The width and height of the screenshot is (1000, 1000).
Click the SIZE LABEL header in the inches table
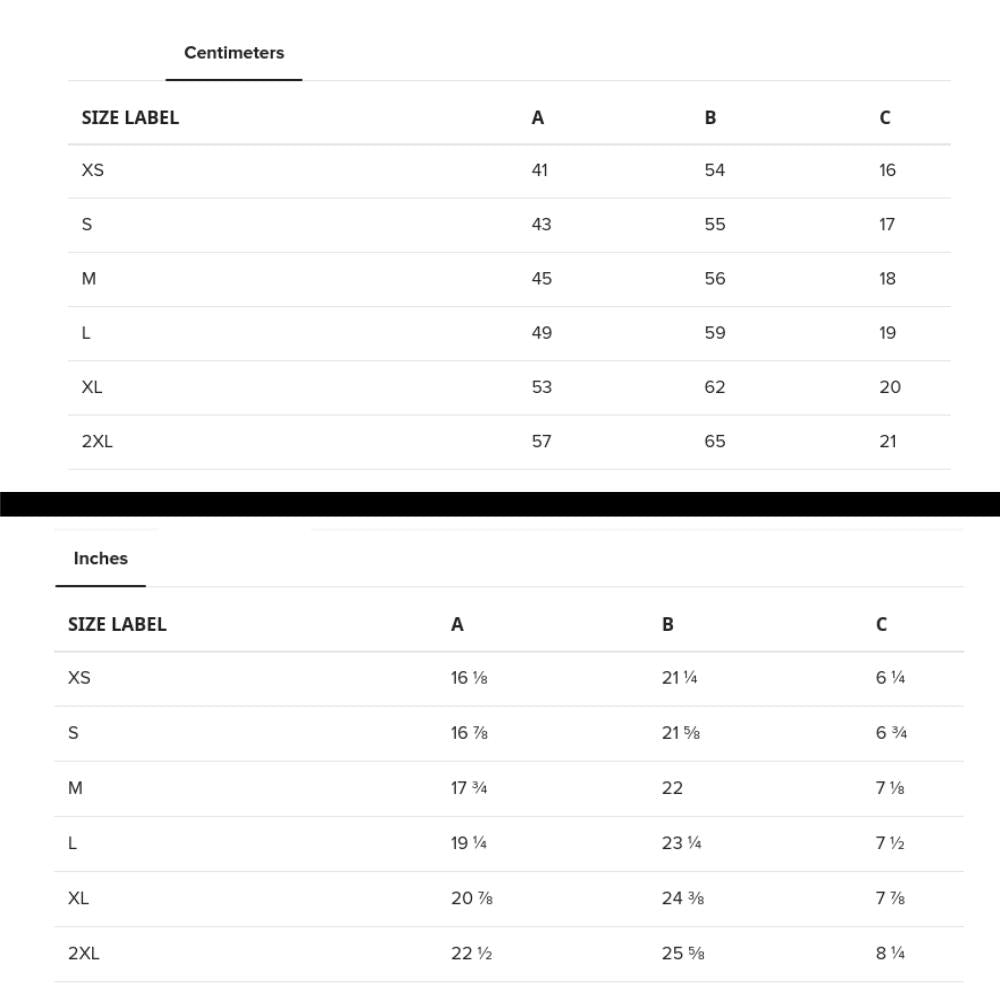click(117, 624)
